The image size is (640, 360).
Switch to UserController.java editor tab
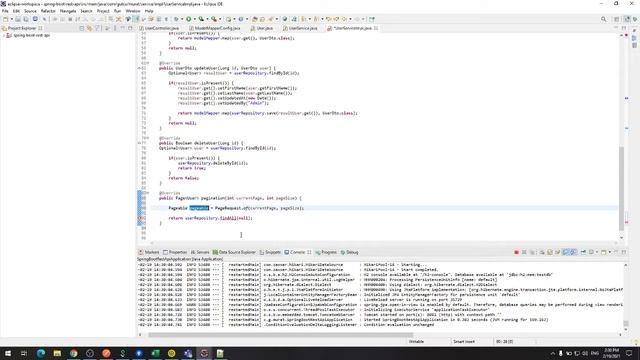(x=159, y=28)
